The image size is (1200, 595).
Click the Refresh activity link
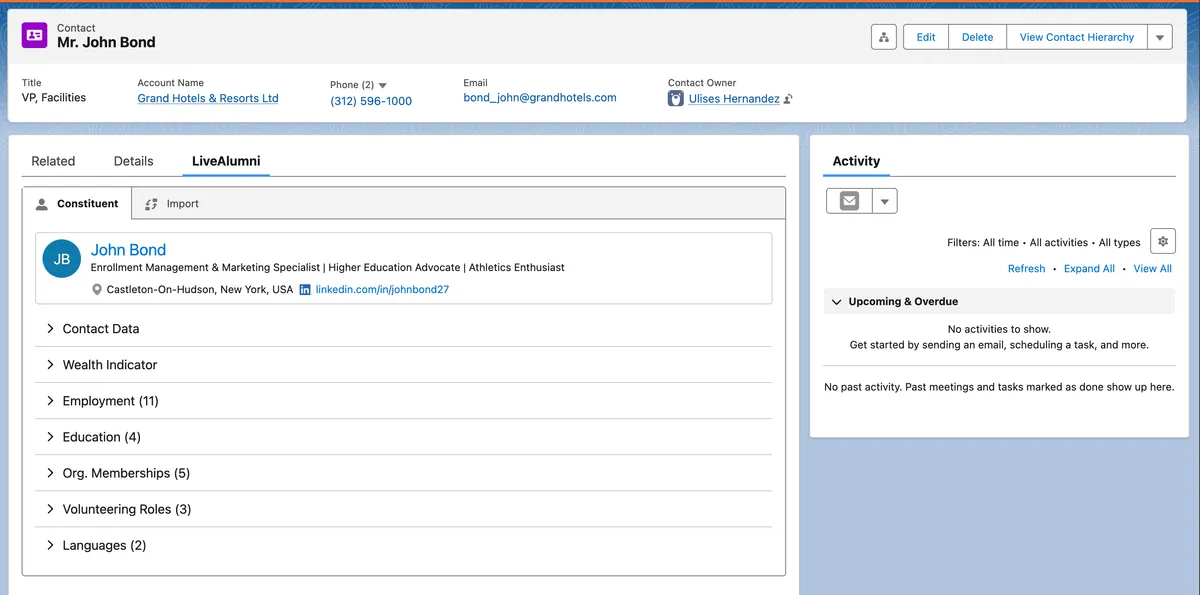[1026, 269]
